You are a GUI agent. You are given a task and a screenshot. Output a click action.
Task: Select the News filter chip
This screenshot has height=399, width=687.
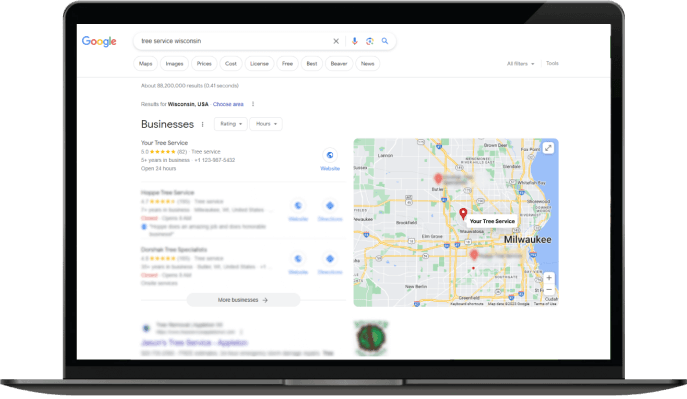point(368,64)
